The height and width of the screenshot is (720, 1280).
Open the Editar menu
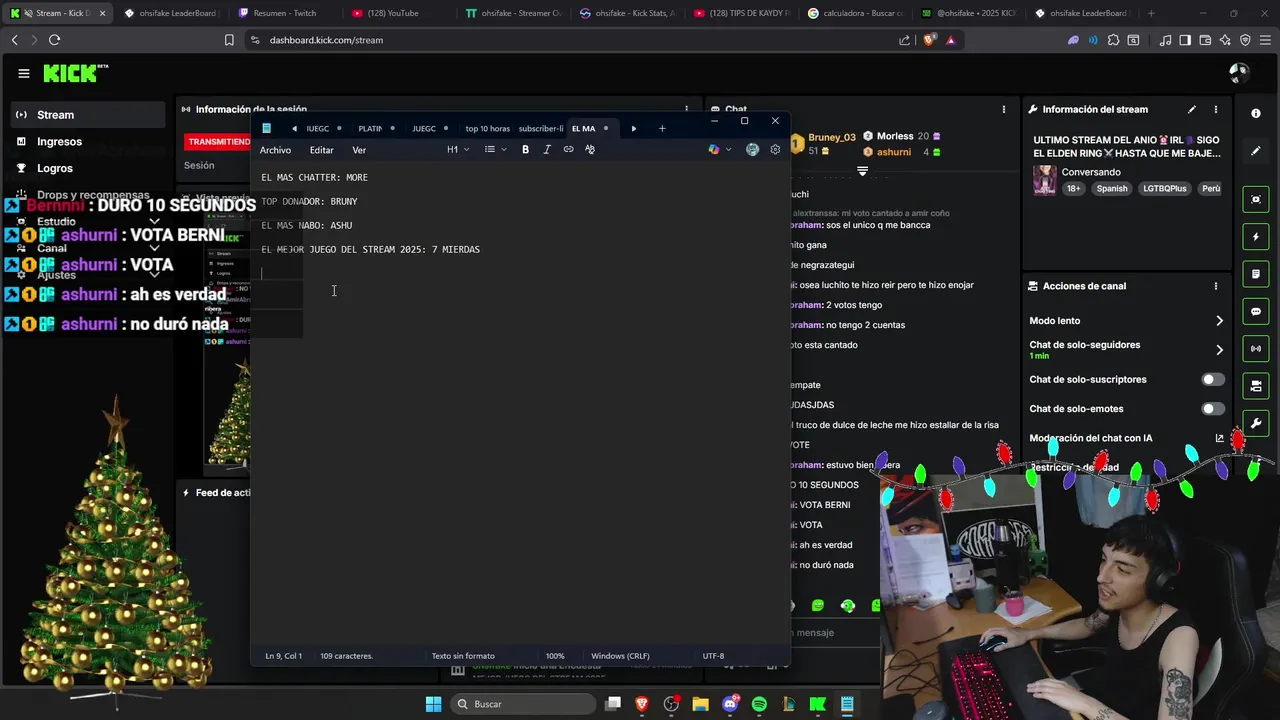(321, 150)
